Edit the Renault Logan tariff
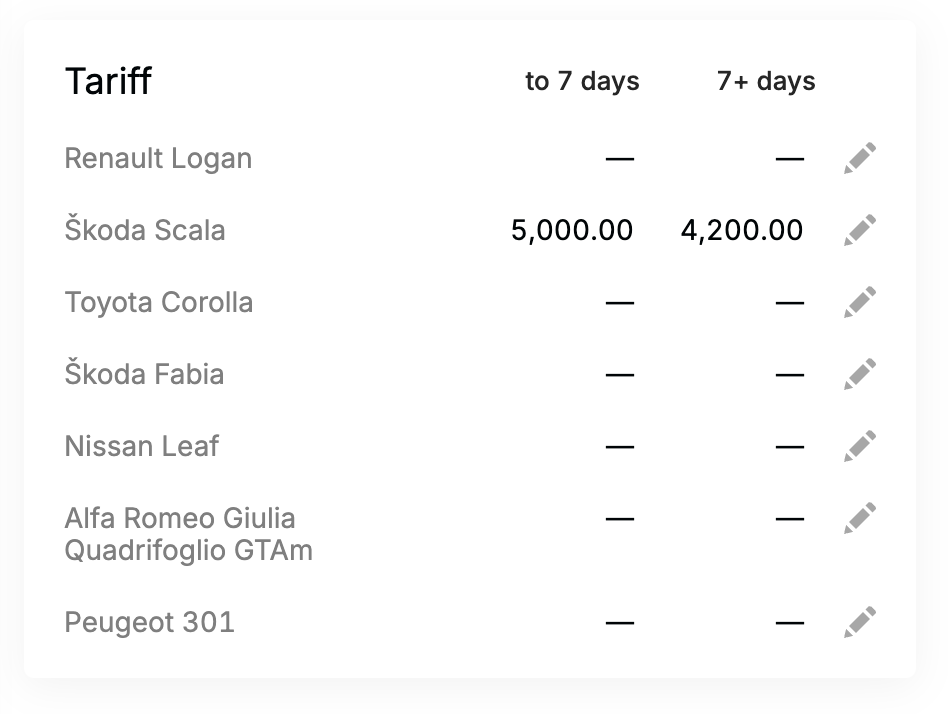This screenshot has width=948, height=714. (x=860, y=158)
